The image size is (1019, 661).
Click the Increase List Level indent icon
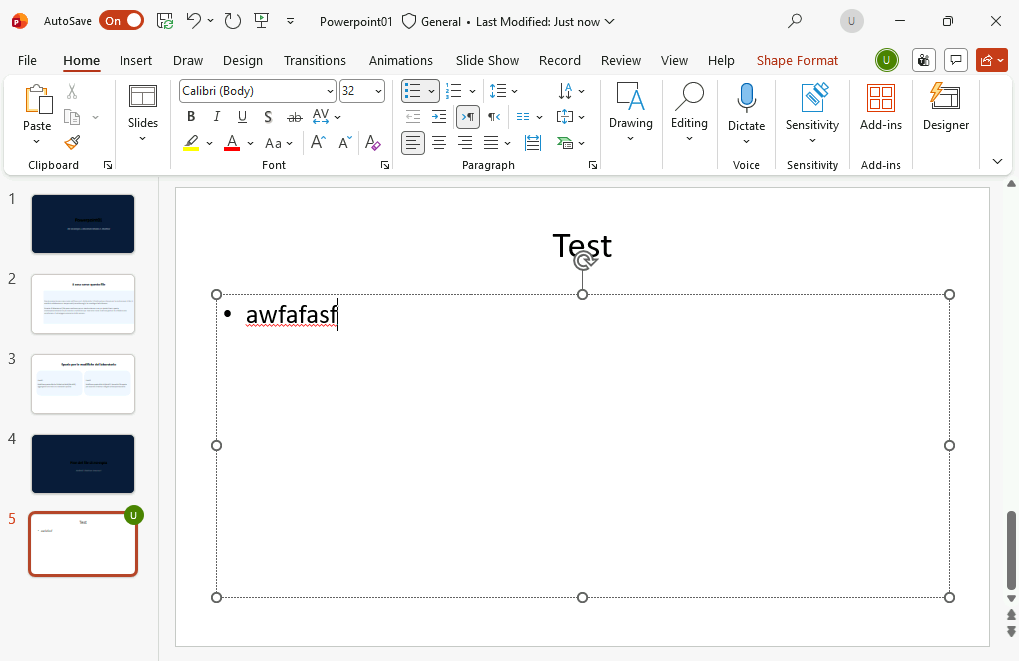(439, 117)
